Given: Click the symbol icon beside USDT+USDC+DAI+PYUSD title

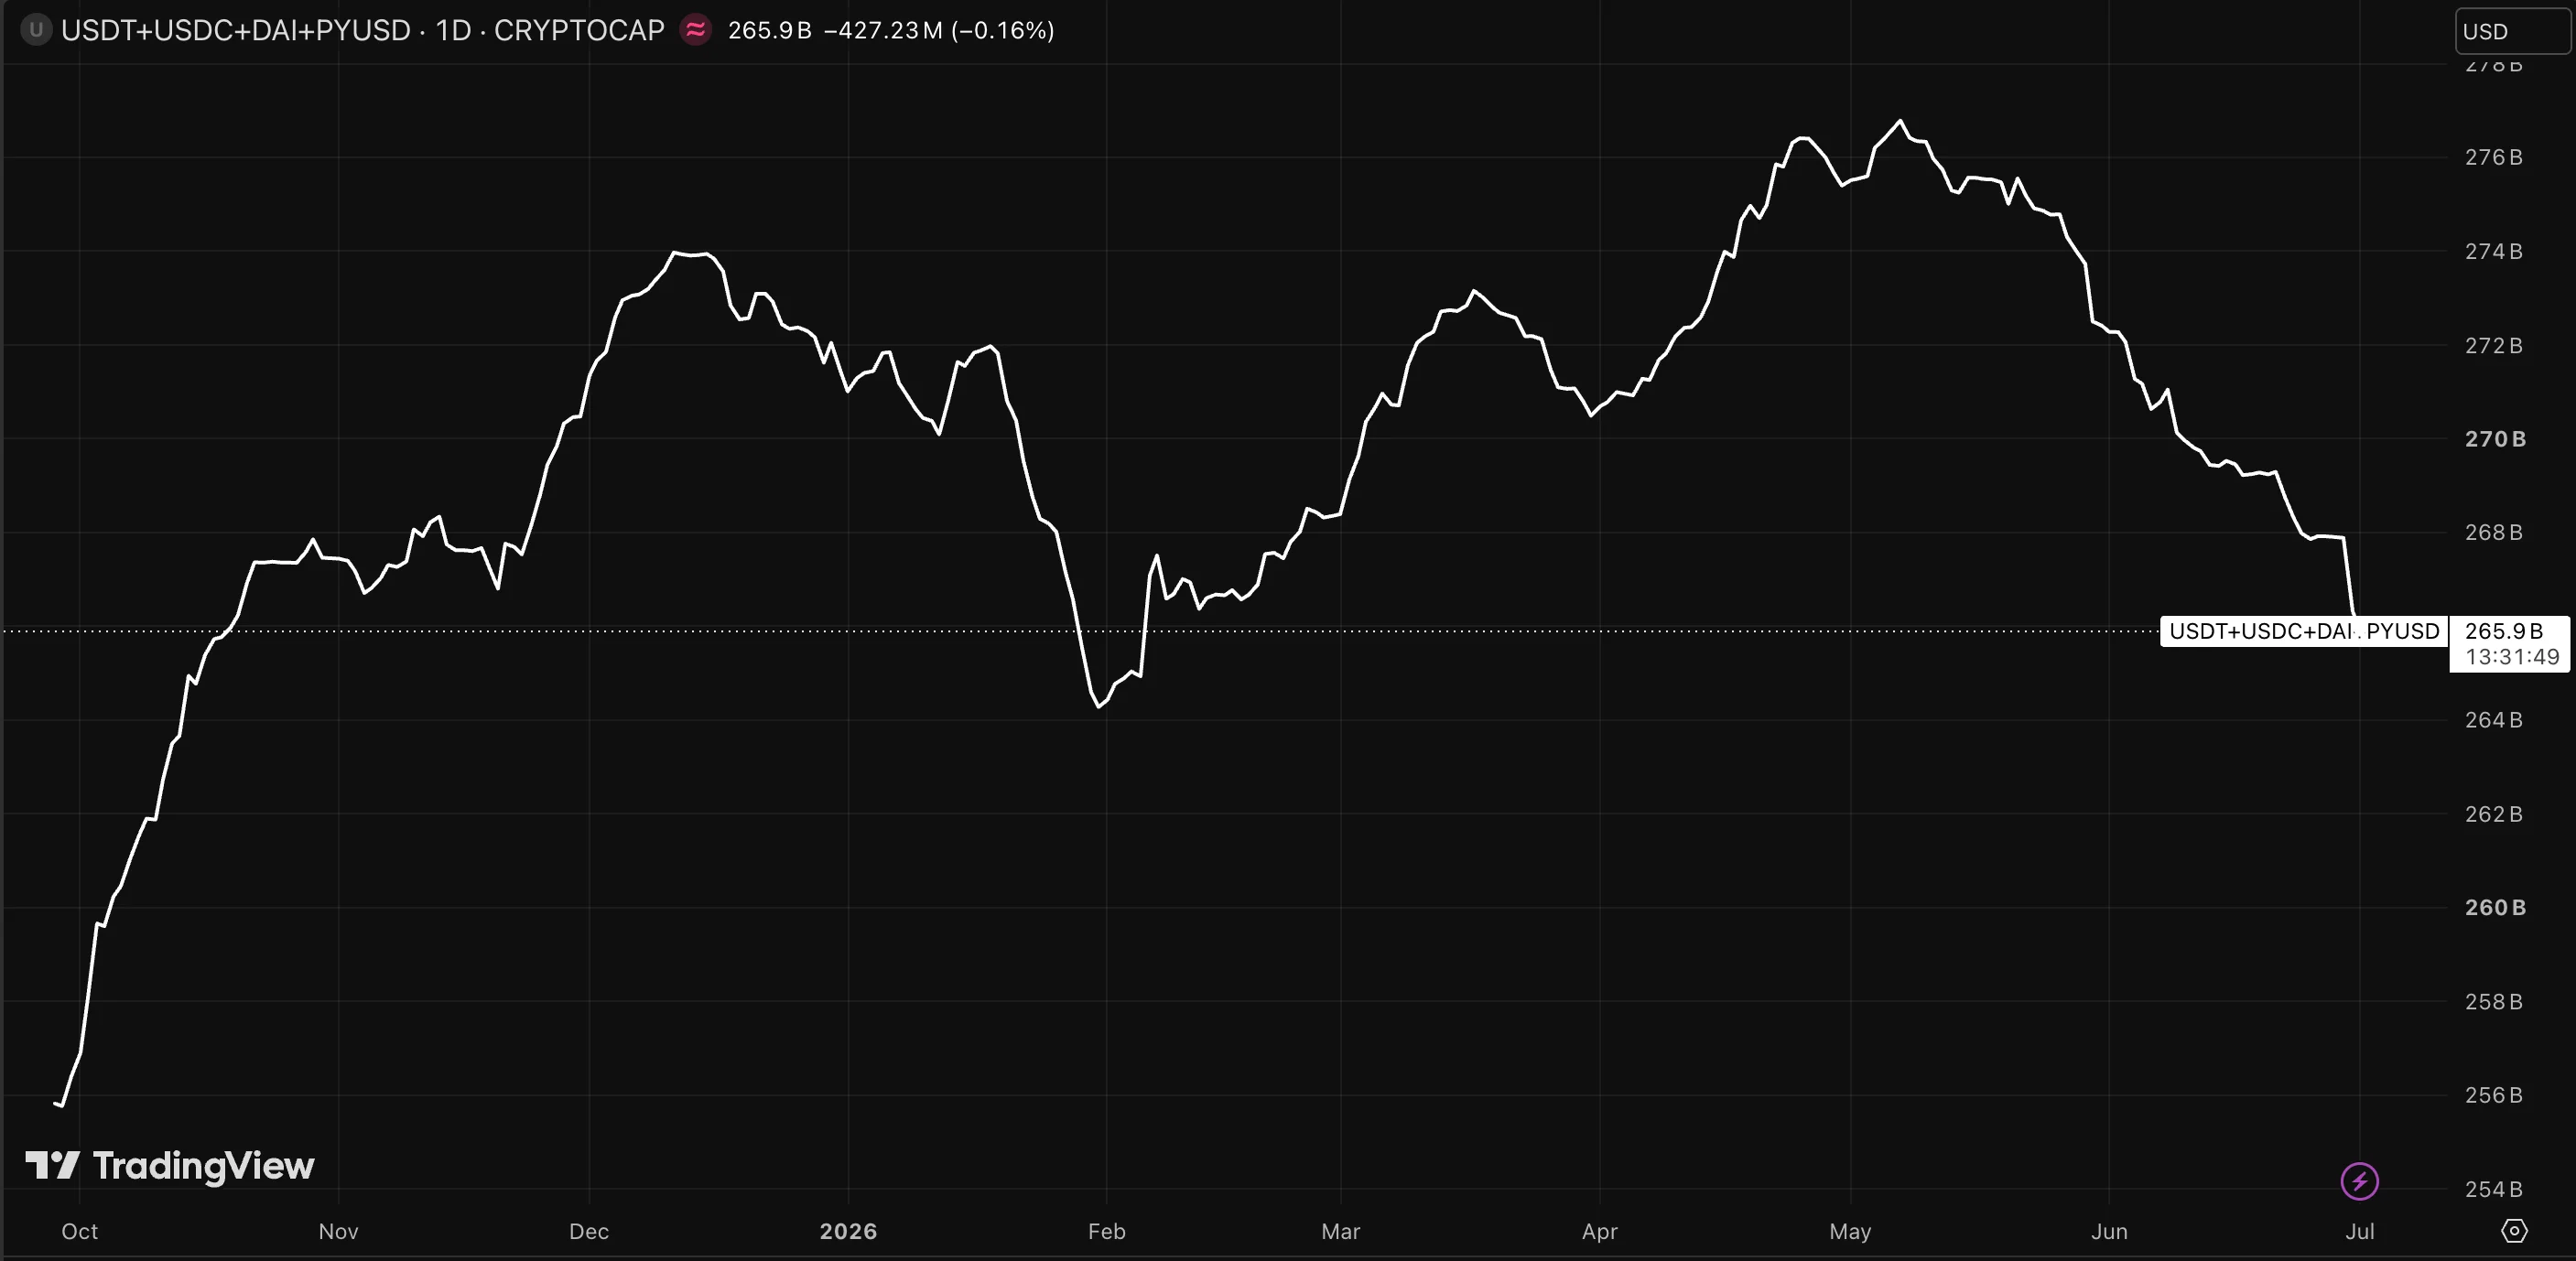Looking at the screenshot, I should coord(36,30).
